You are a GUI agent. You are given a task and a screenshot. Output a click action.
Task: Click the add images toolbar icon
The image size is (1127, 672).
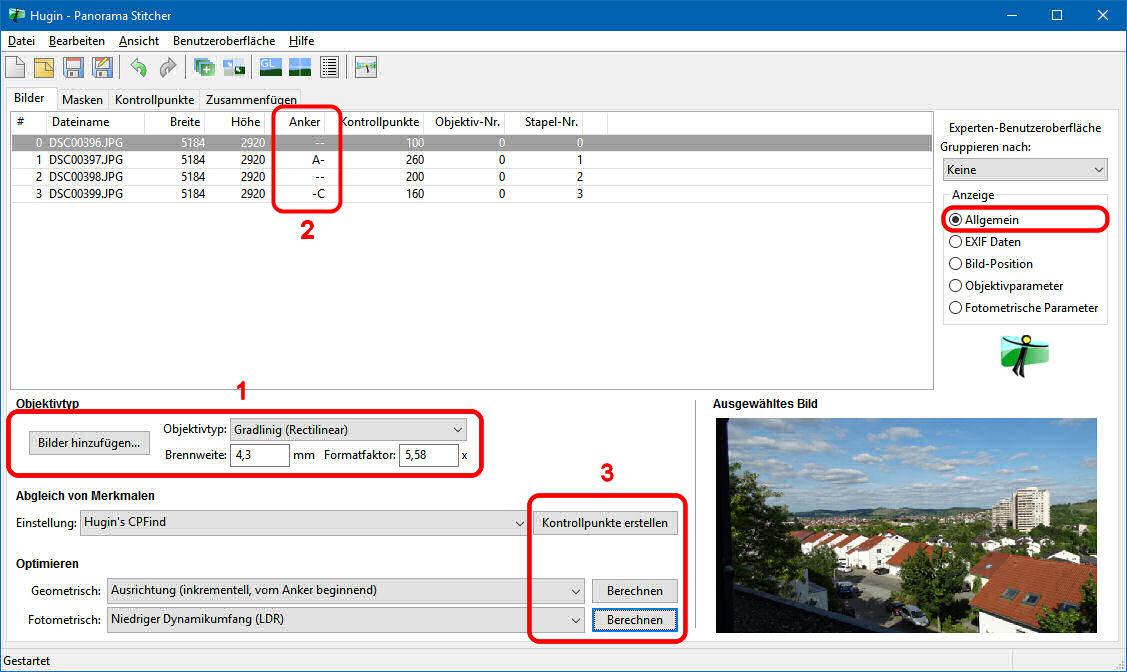[x=204, y=67]
